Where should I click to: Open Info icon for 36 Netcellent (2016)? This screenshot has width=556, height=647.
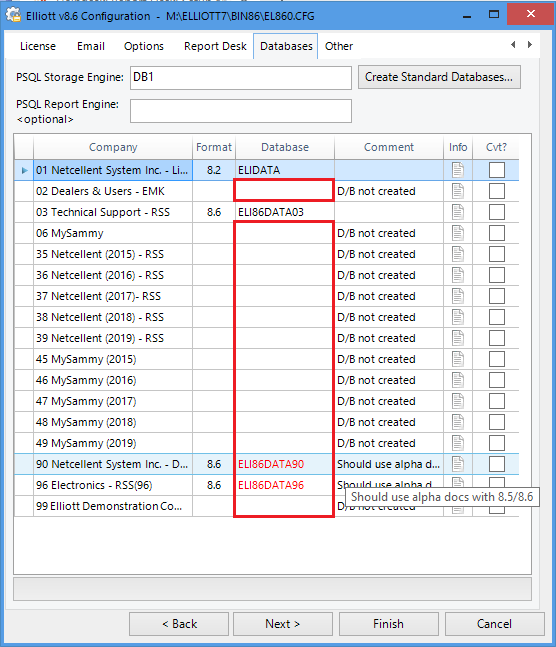(x=458, y=275)
